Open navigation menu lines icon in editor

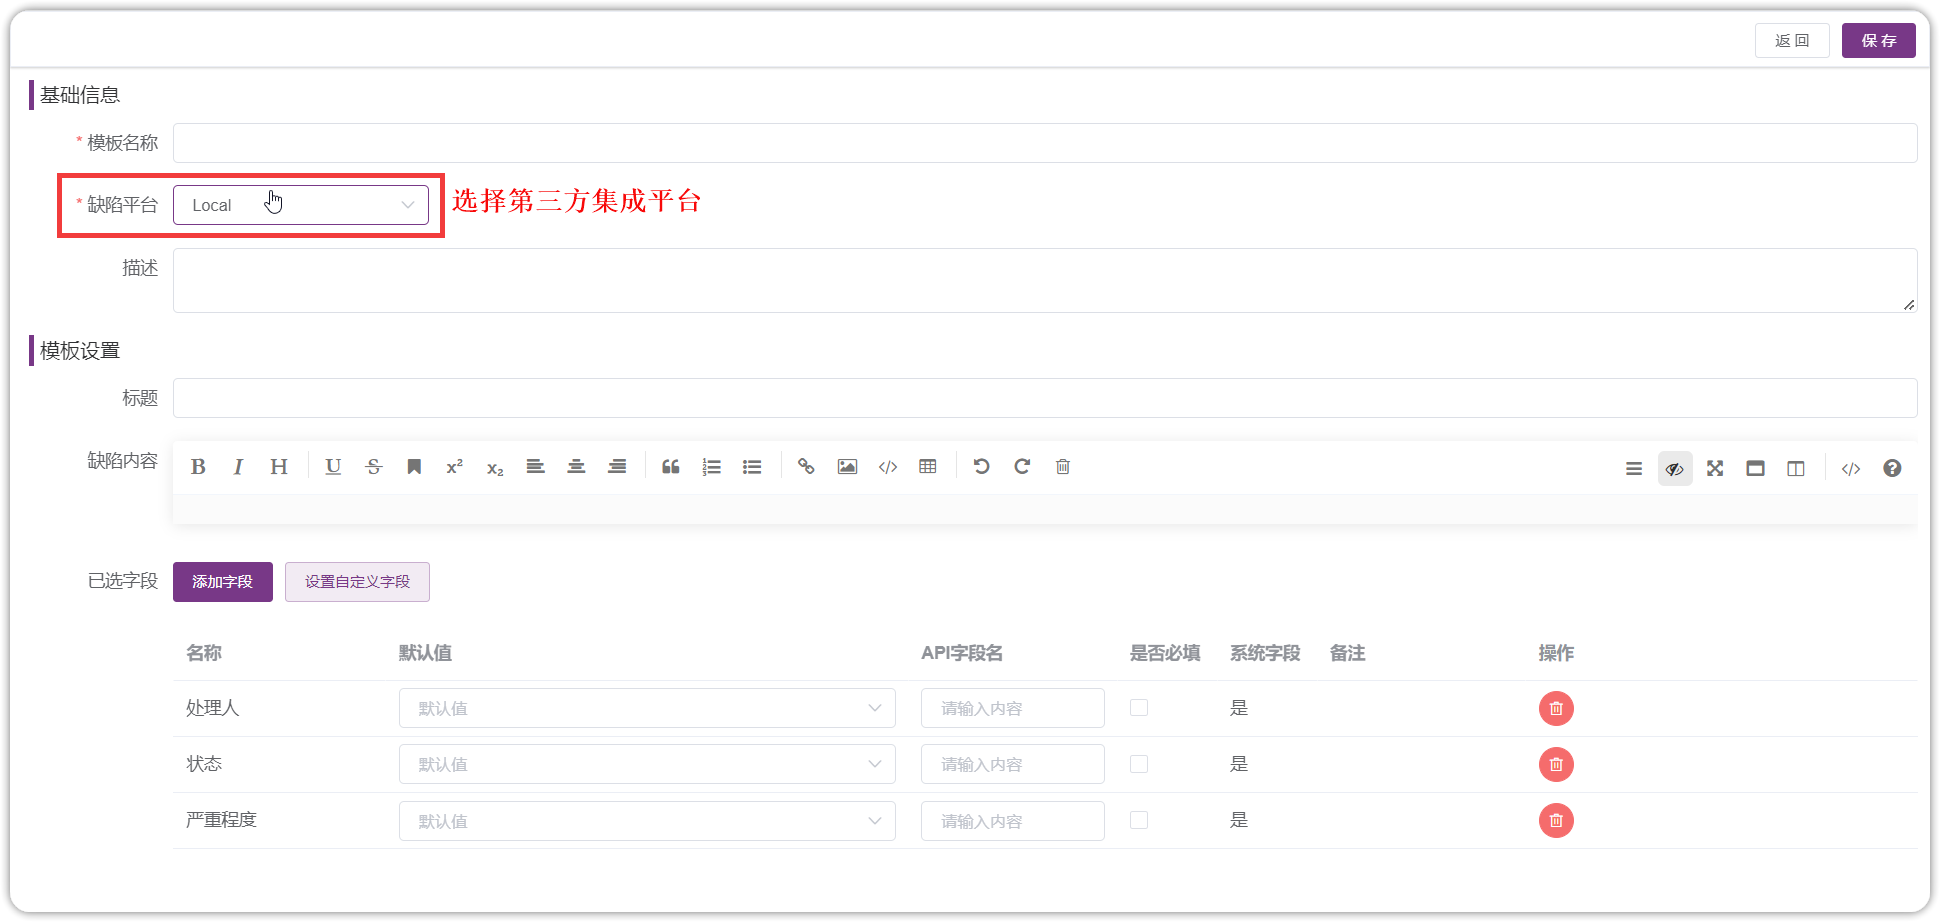1634,468
